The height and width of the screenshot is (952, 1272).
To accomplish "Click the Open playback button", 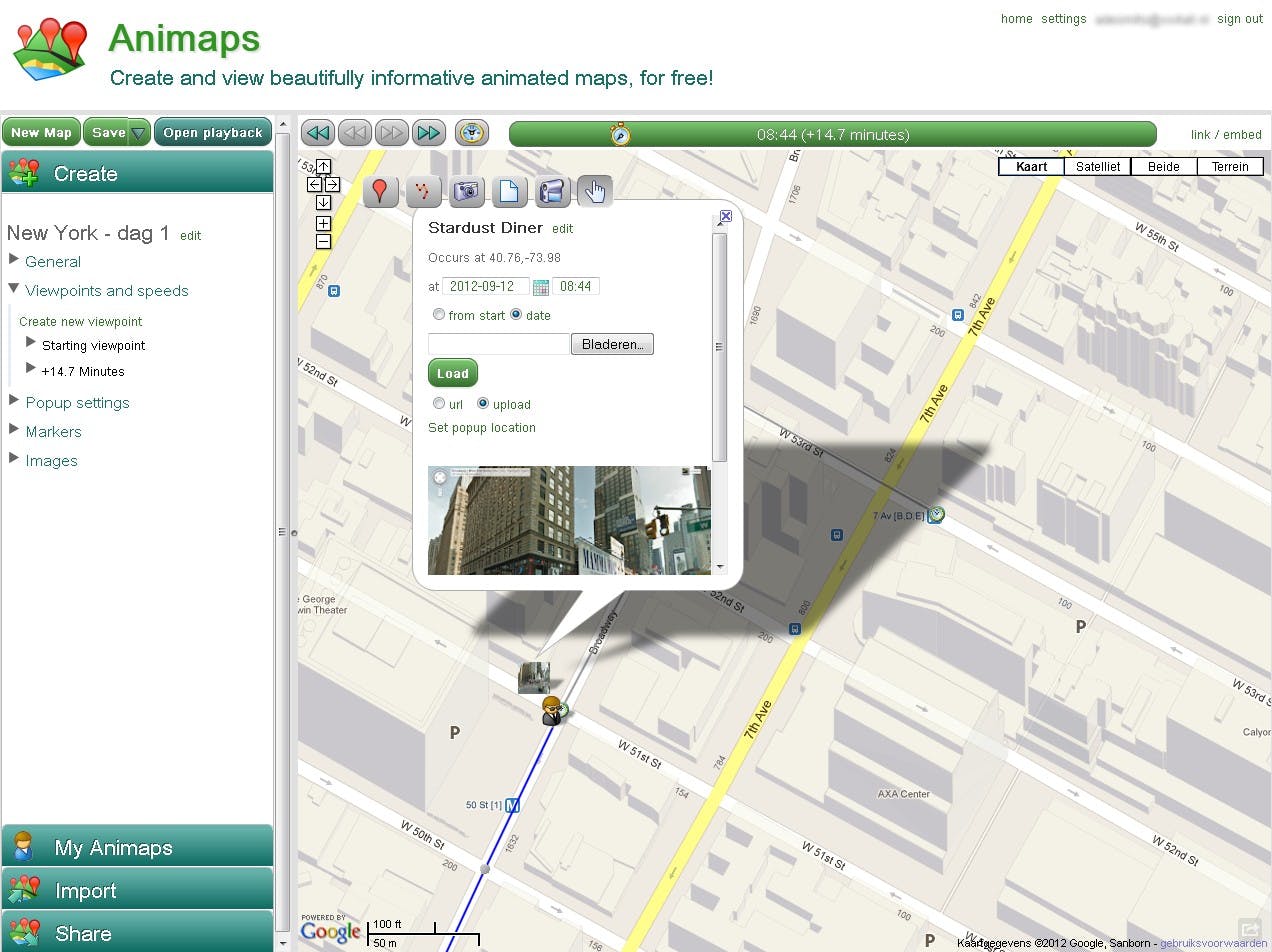I will tap(213, 132).
